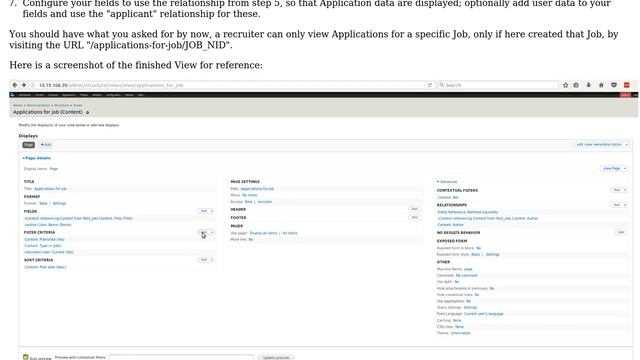This screenshot has width=640, height=360.
Task: Click the Pocket icon in browser toolbar
Action: (613, 85)
